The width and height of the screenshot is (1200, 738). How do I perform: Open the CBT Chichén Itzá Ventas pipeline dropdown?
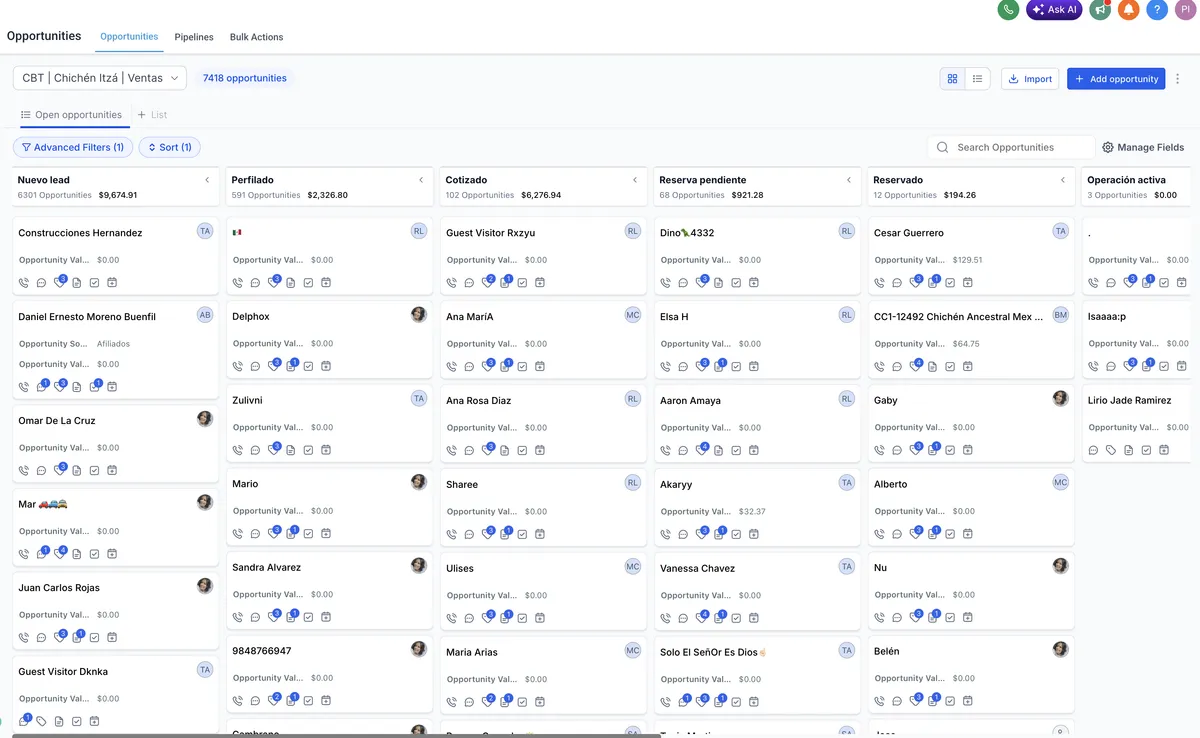click(x=100, y=78)
